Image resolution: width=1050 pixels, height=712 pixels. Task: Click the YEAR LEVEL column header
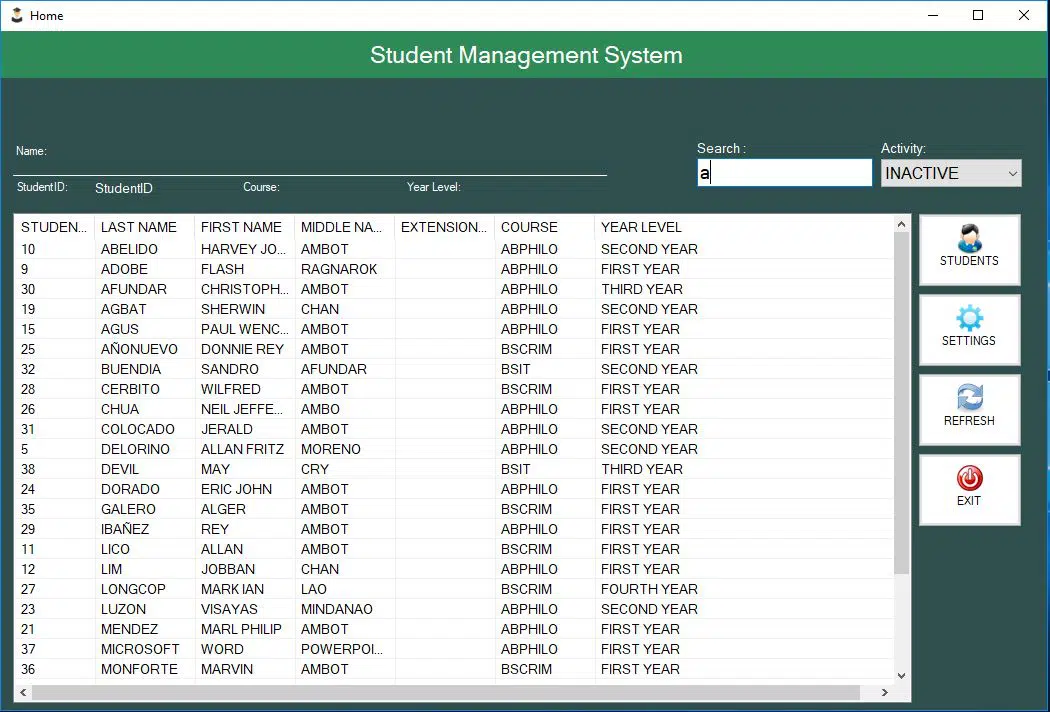point(641,227)
